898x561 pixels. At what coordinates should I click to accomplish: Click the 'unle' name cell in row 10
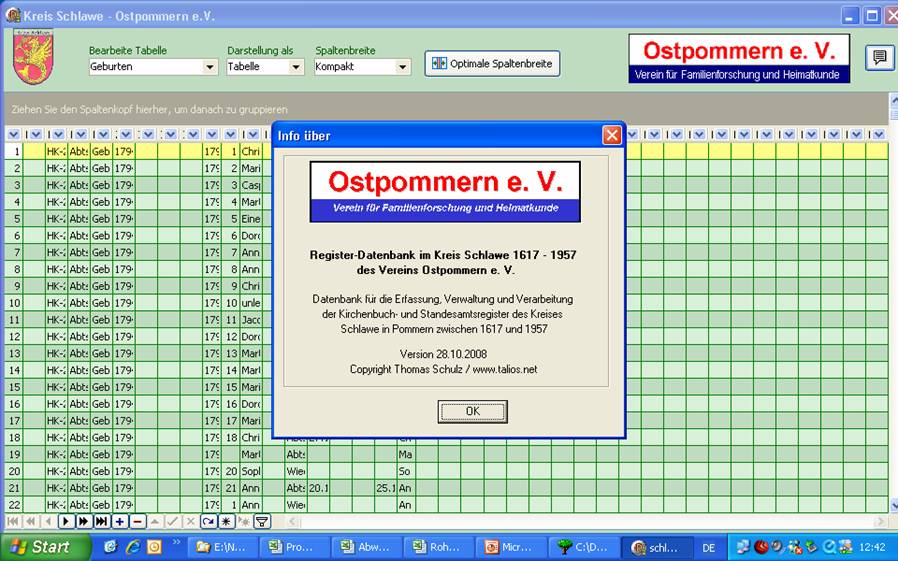[251, 303]
